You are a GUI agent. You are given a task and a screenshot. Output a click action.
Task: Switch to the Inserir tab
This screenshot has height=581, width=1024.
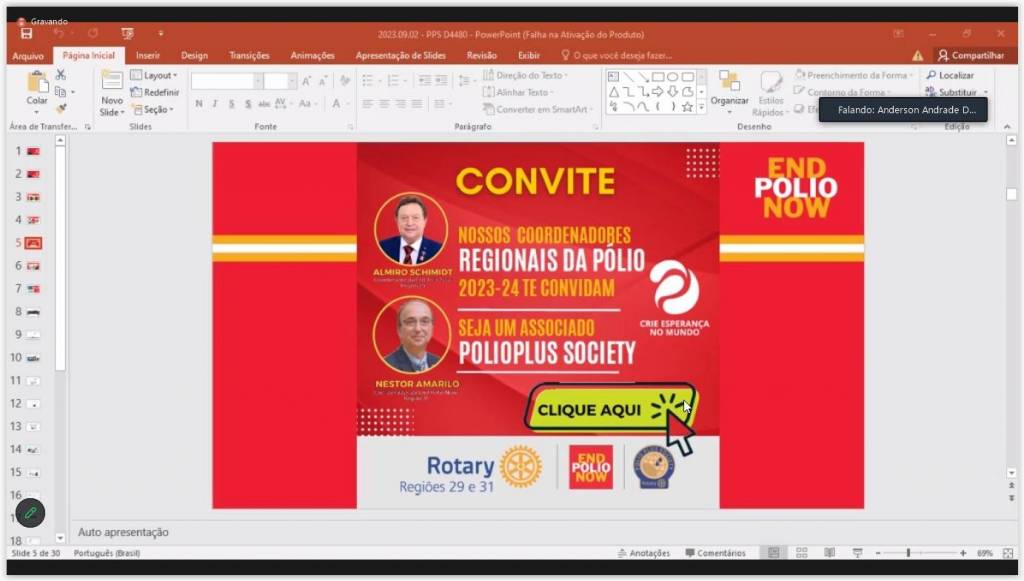[x=148, y=56]
